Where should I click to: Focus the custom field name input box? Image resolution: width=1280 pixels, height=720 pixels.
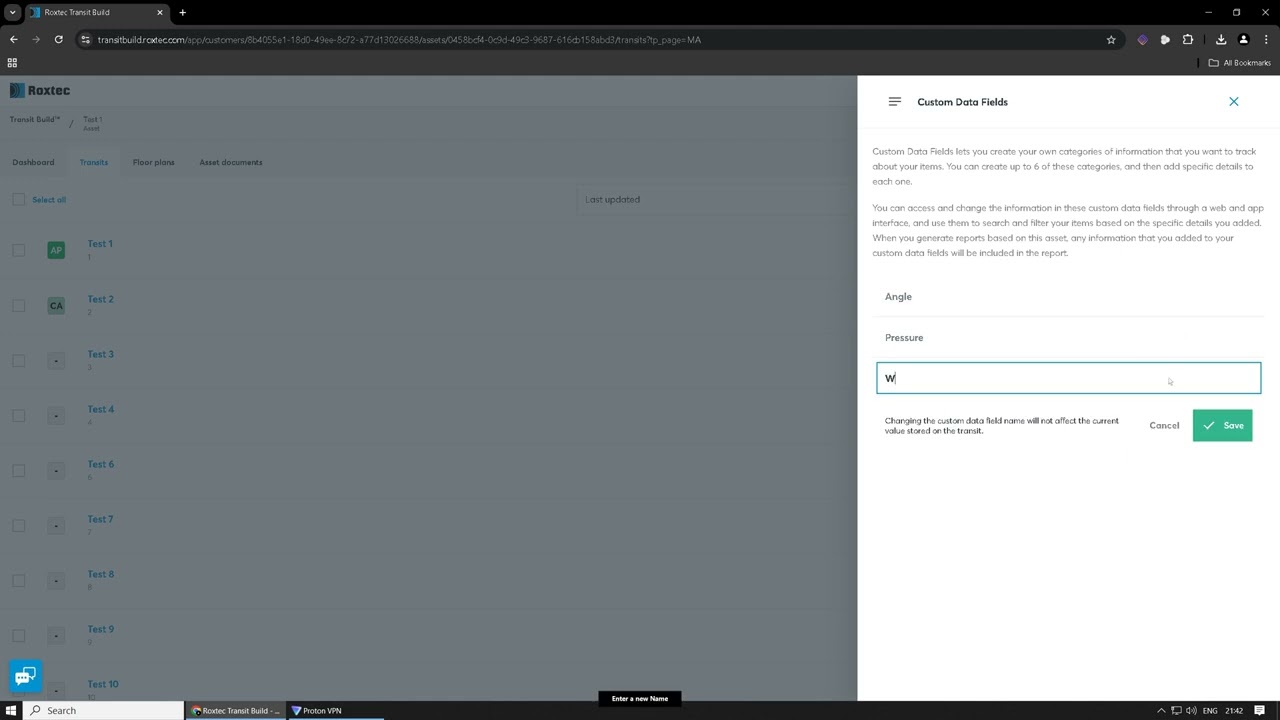1068,378
